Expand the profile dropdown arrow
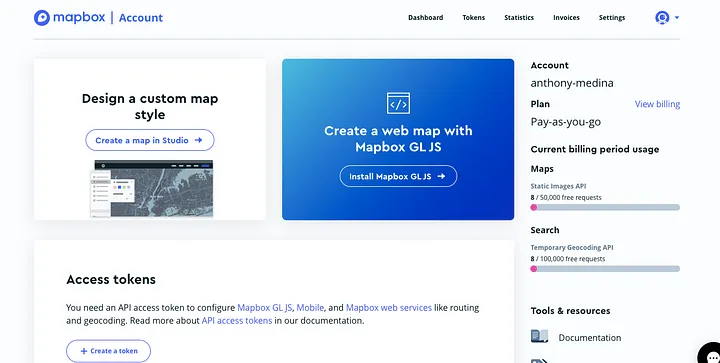720x363 pixels. click(677, 18)
